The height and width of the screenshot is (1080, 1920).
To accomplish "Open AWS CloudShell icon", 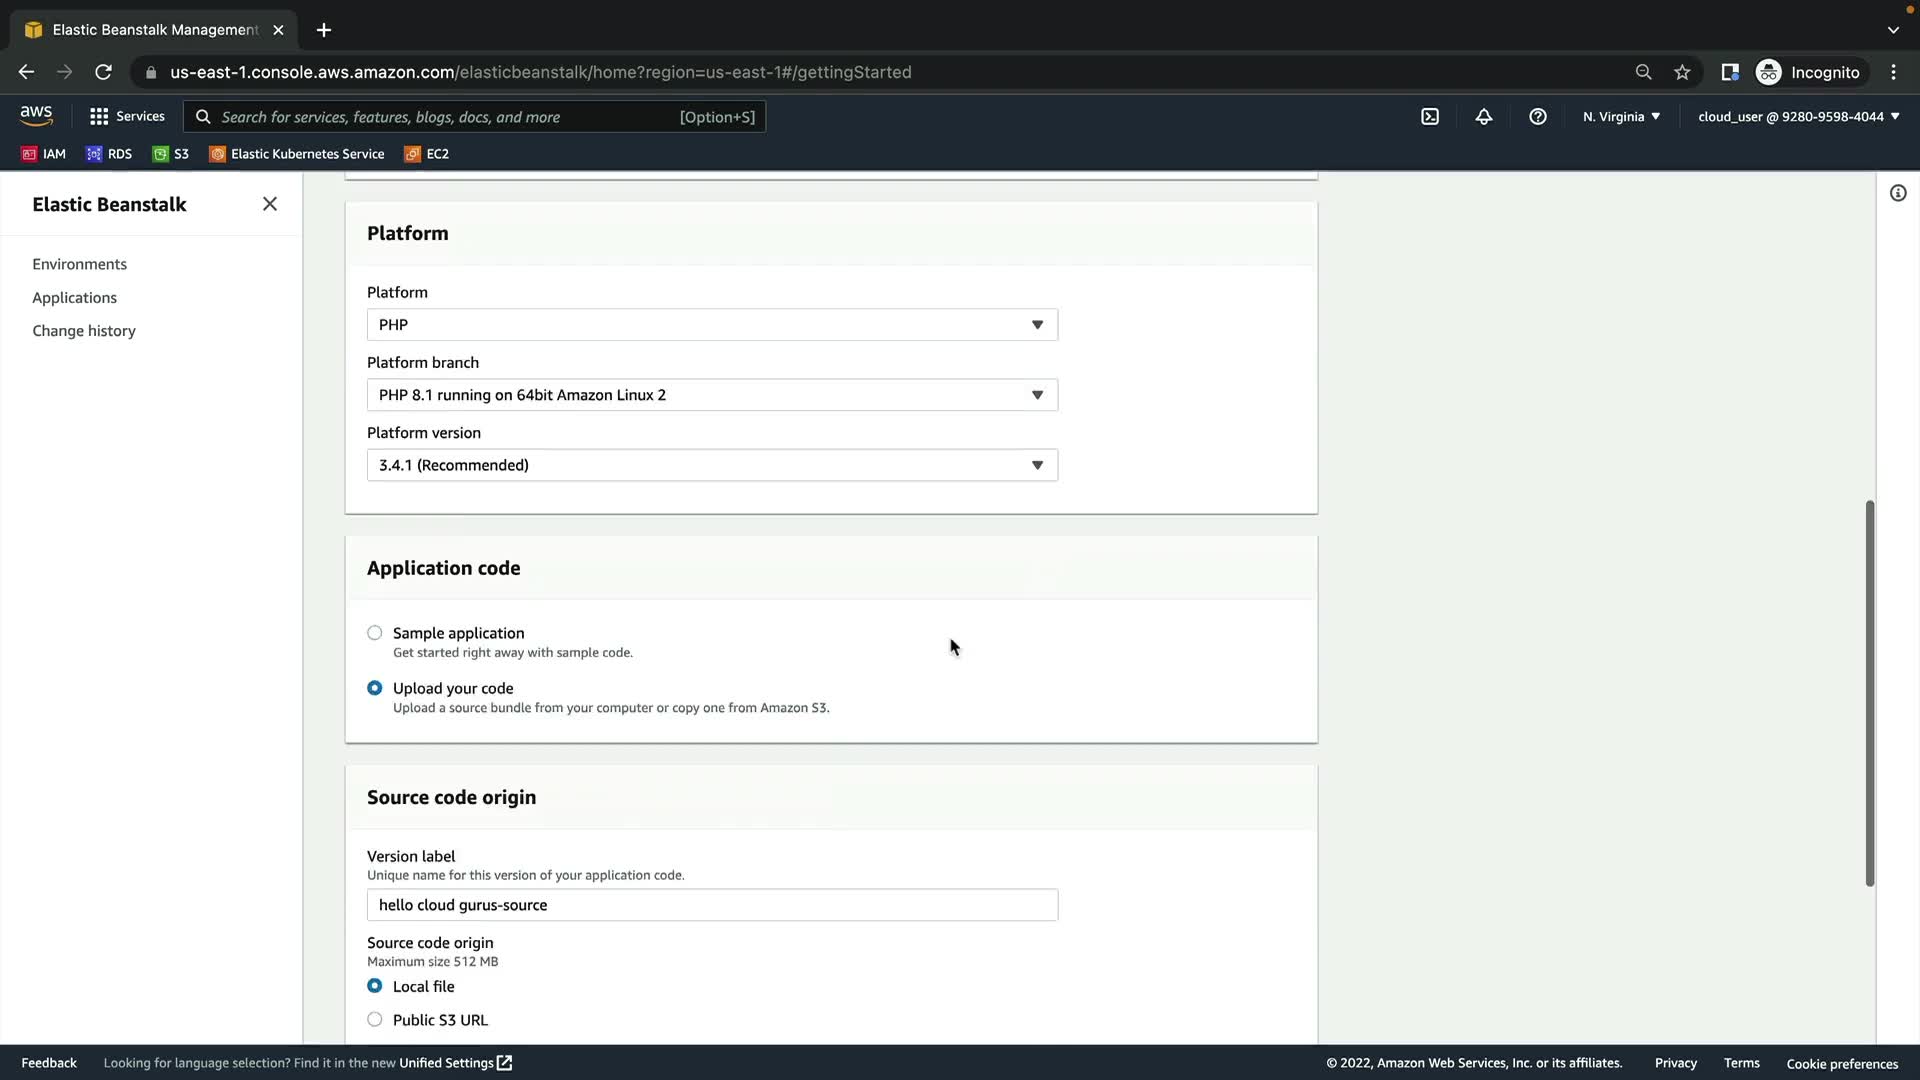I will point(1430,117).
